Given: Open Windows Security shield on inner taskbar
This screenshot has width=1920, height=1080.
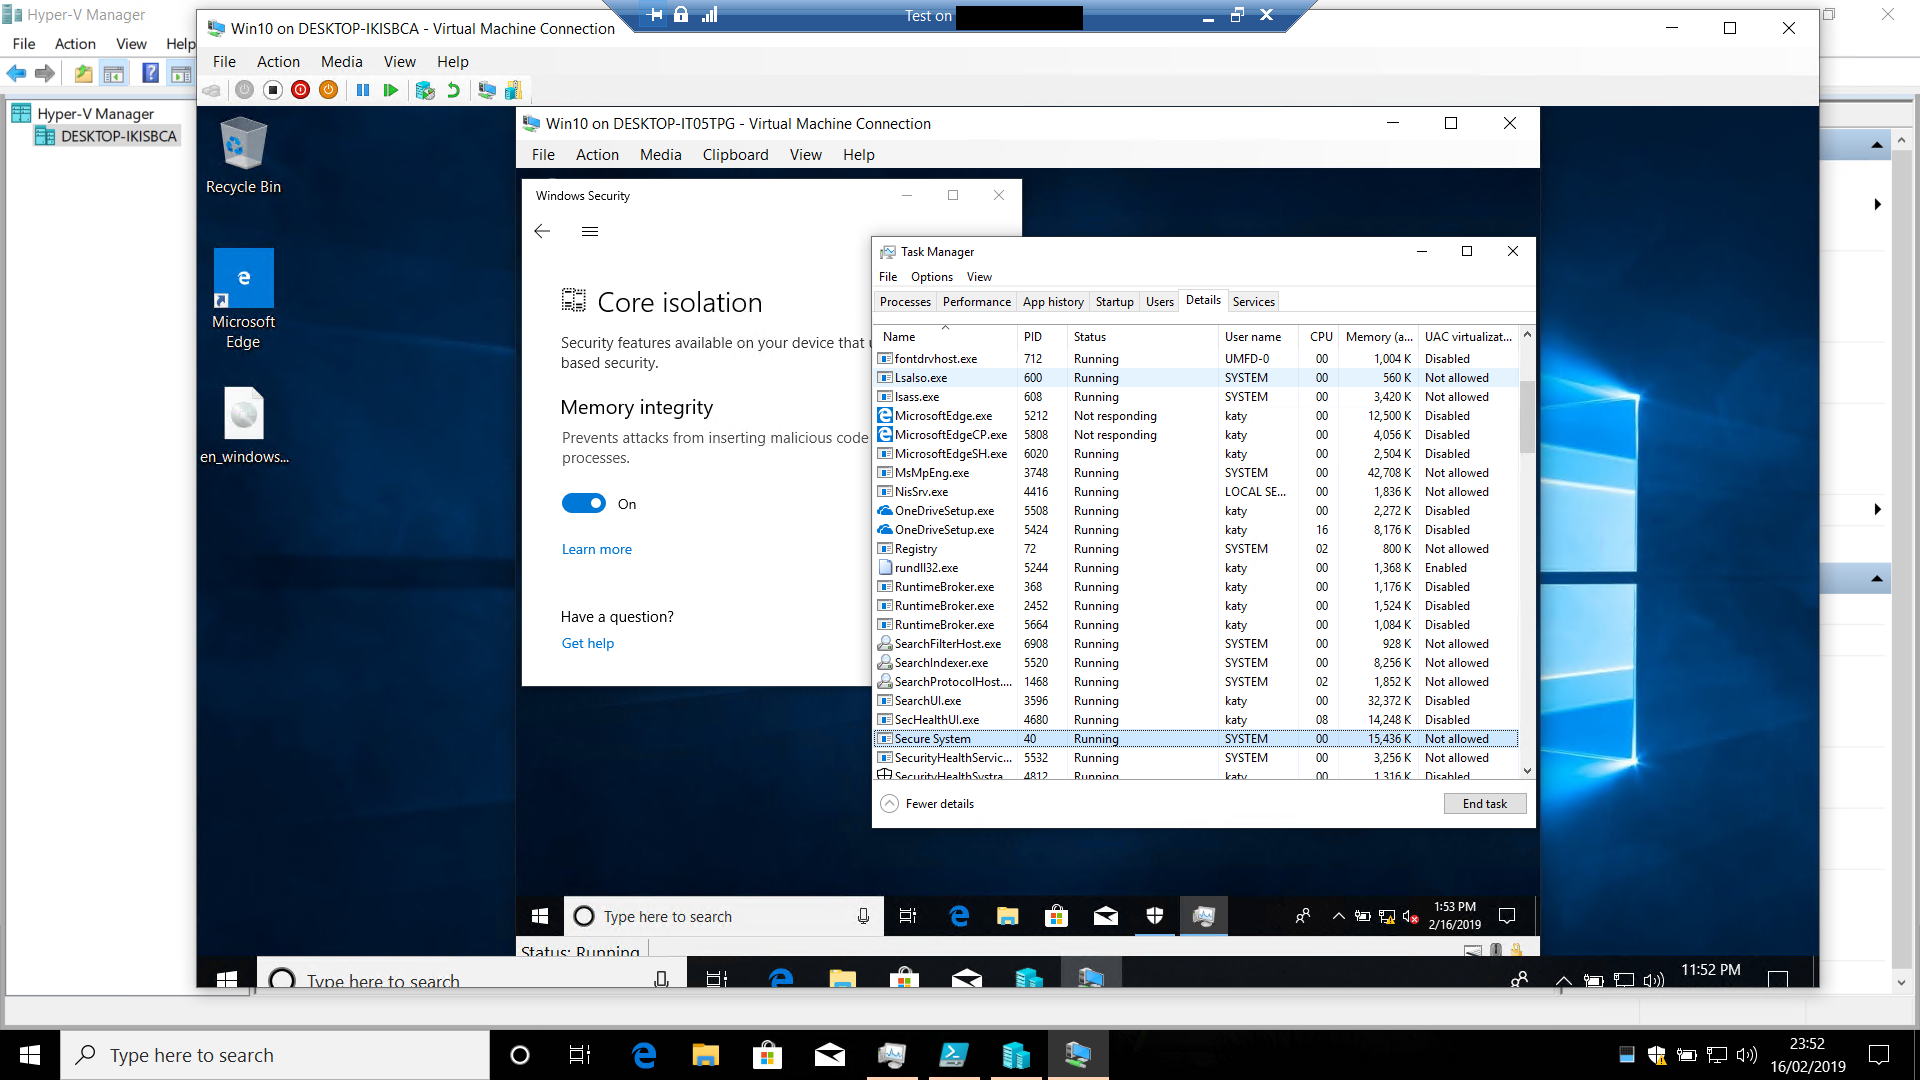Looking at the screenshot, I should 1154,916.
